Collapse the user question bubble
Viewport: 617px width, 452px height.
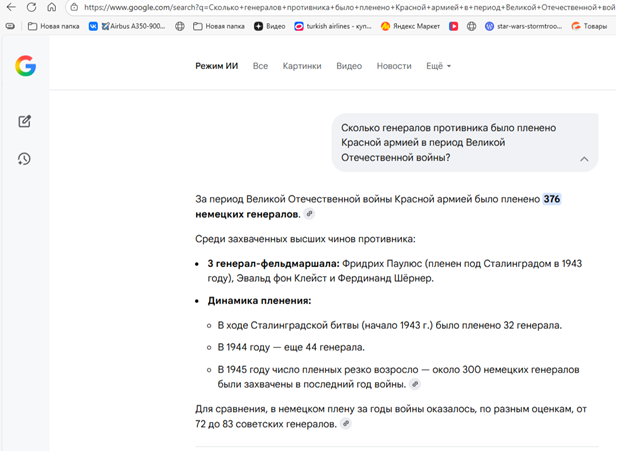click(583, 159)
